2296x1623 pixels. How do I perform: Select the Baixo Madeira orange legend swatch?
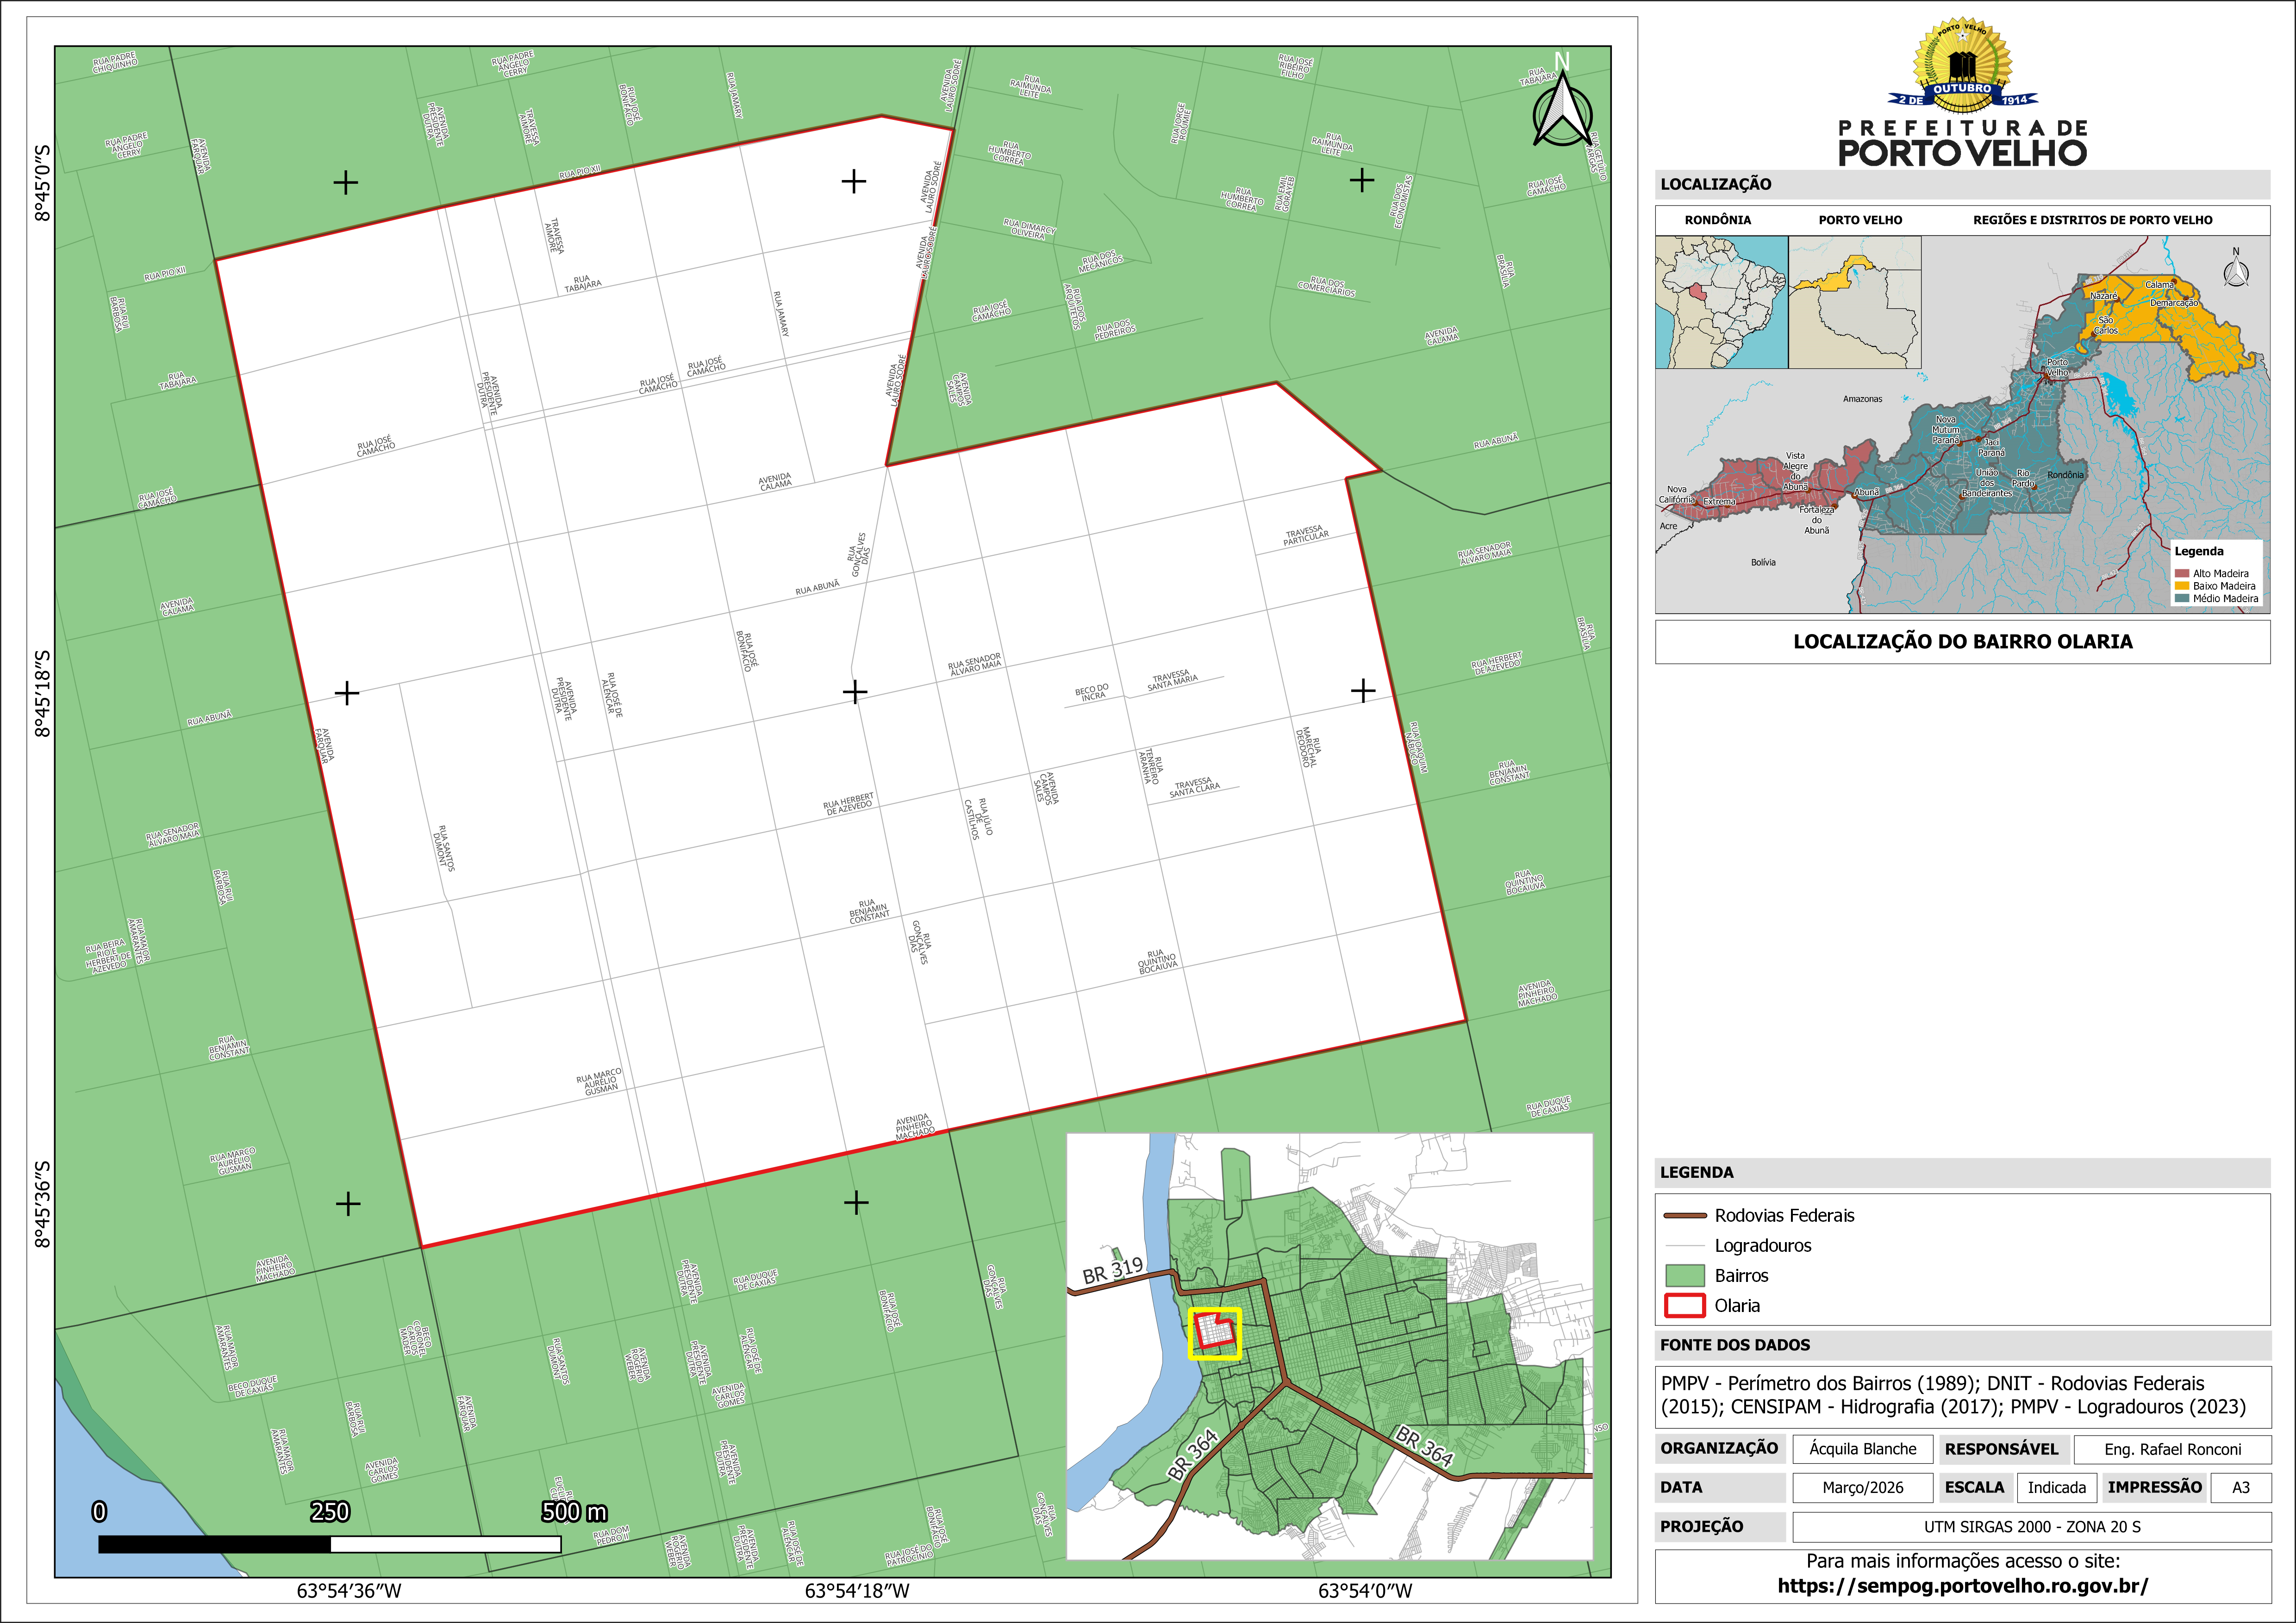click(x=2182, y=586)
